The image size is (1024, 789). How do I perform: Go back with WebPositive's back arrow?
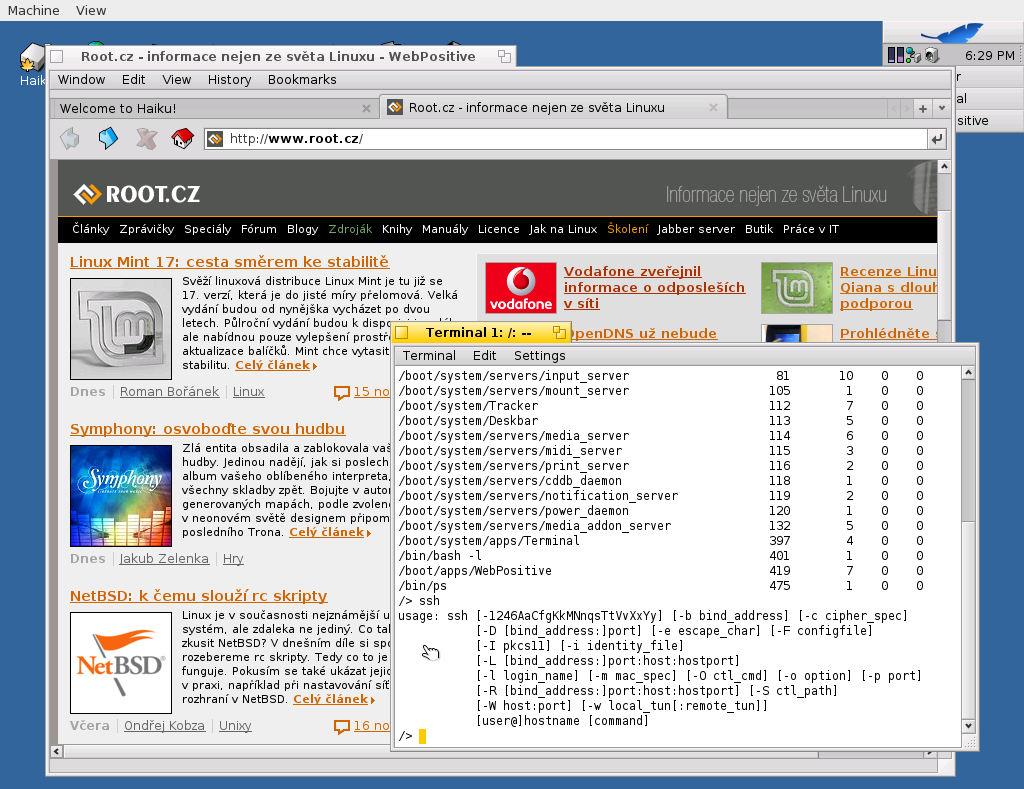[x=70, y=138]
